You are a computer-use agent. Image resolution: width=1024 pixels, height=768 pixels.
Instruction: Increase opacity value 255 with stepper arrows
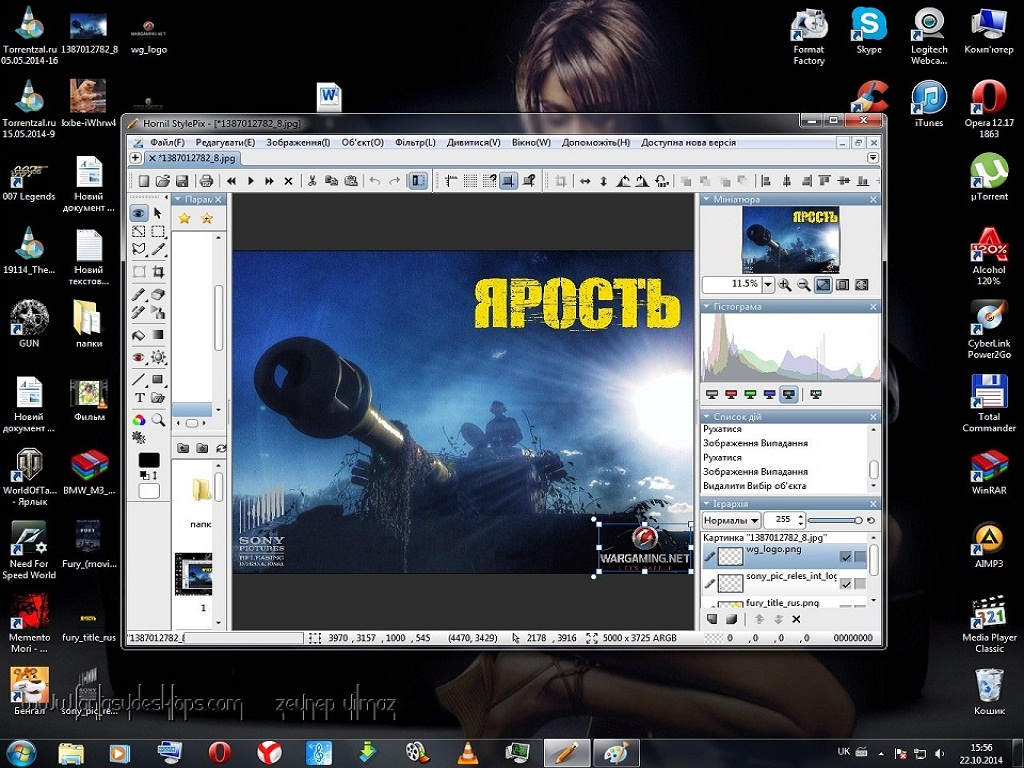point(801,517)
